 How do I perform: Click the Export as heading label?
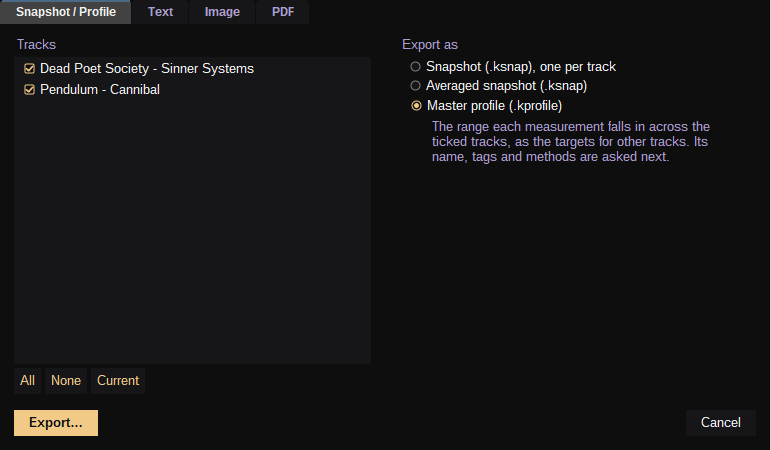pos(430,45)
